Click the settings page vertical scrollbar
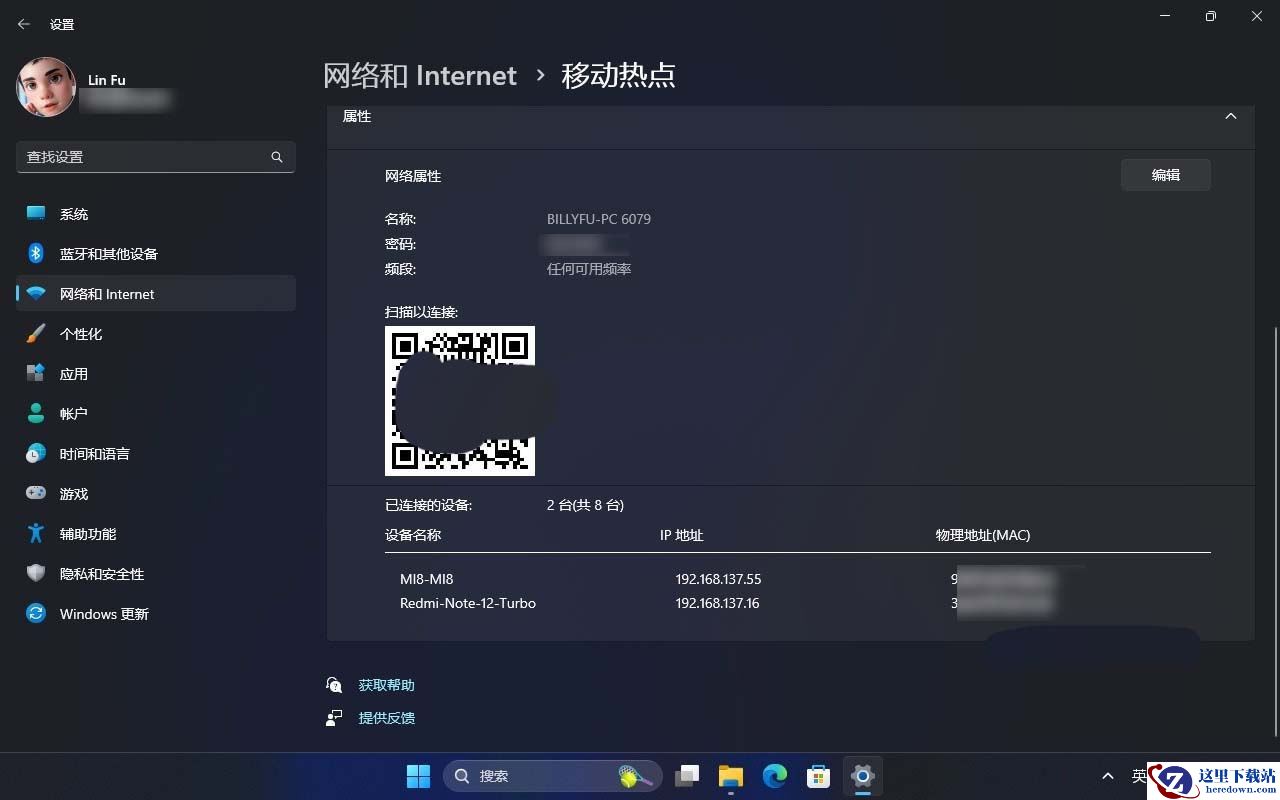This screenshot has height=800, width=1280. pyautogui.click(x=1275, y=530)
